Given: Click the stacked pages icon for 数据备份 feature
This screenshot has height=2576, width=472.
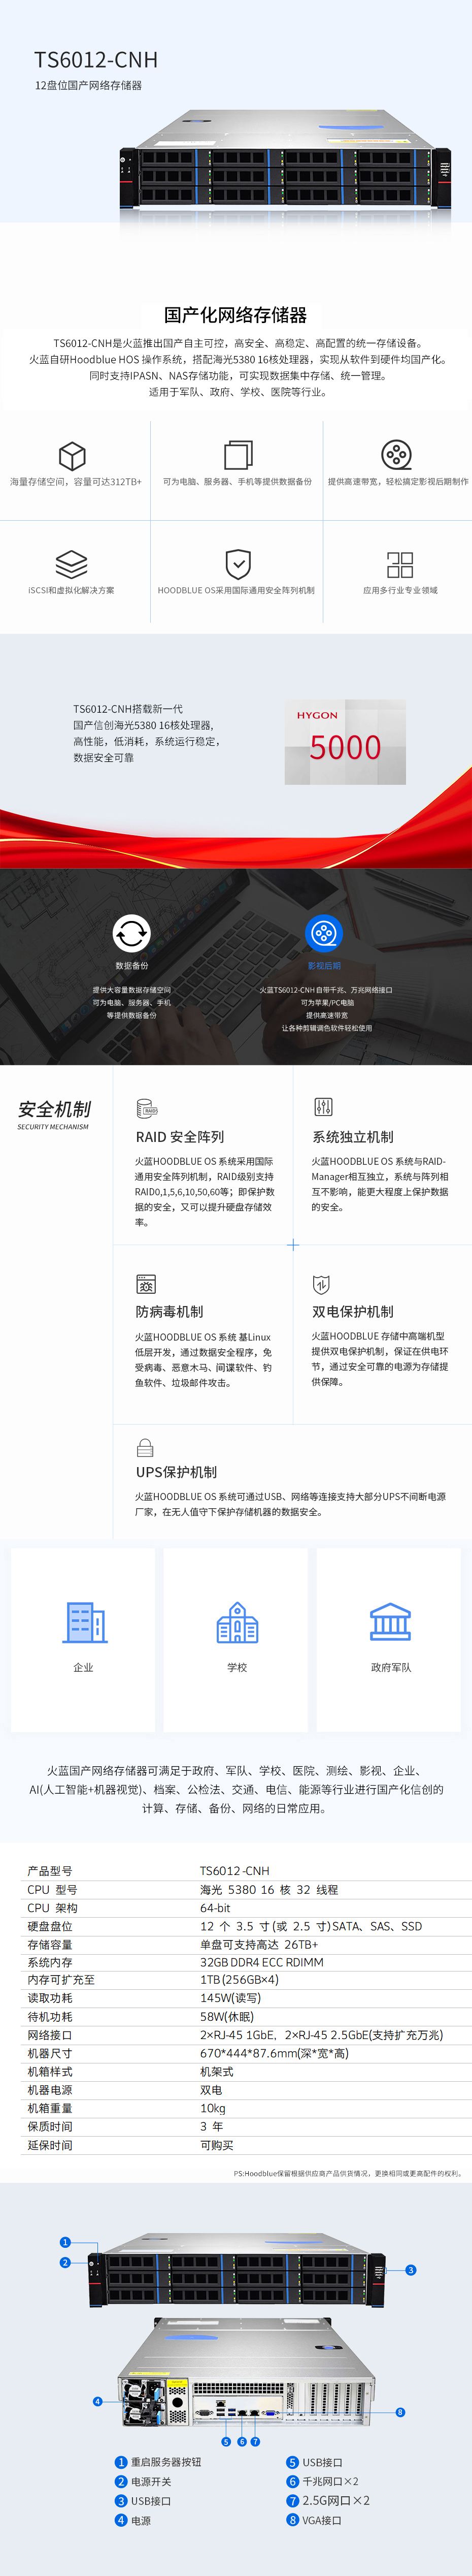Looking at the screenshot, I should 238,455.
